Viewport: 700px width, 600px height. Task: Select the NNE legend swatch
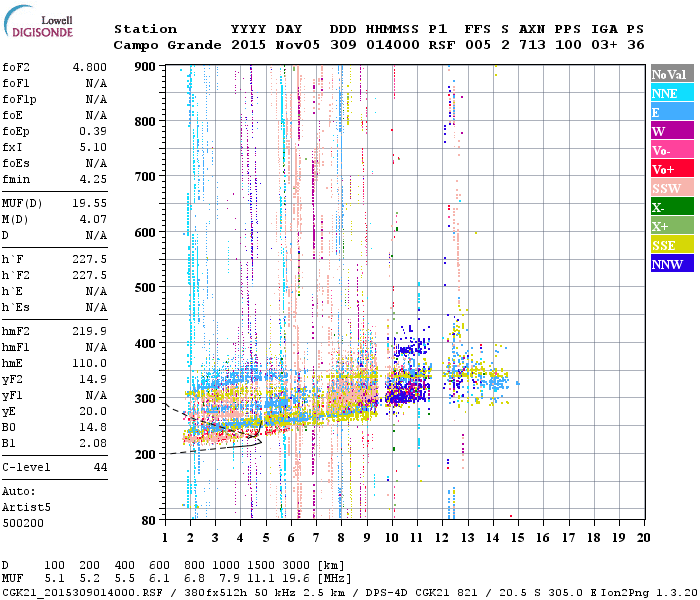click(x=672, y=93)
